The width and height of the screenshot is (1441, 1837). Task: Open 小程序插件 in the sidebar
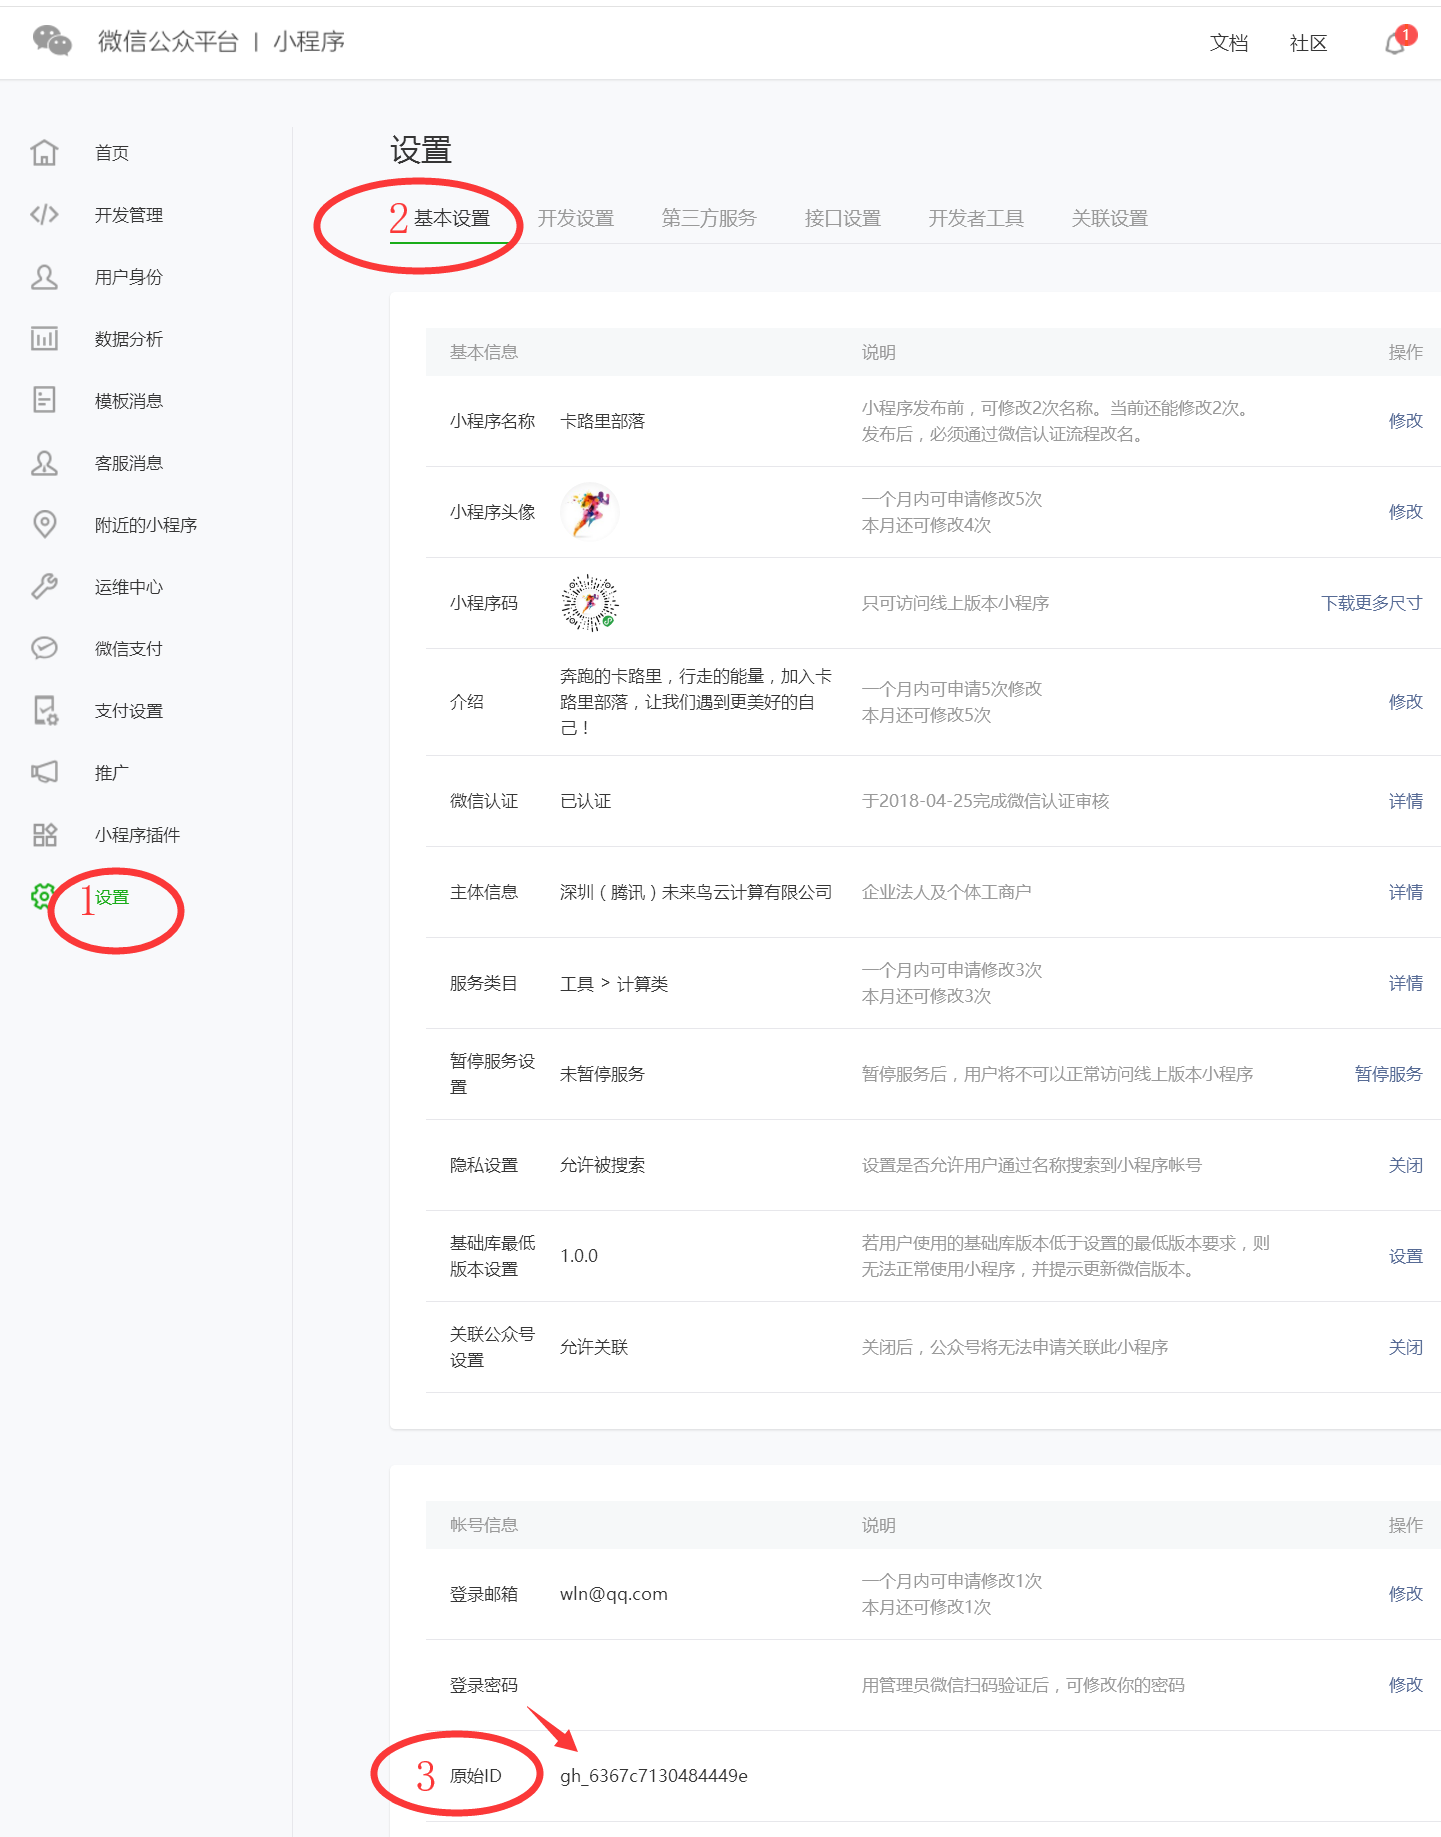pos(137,835)
